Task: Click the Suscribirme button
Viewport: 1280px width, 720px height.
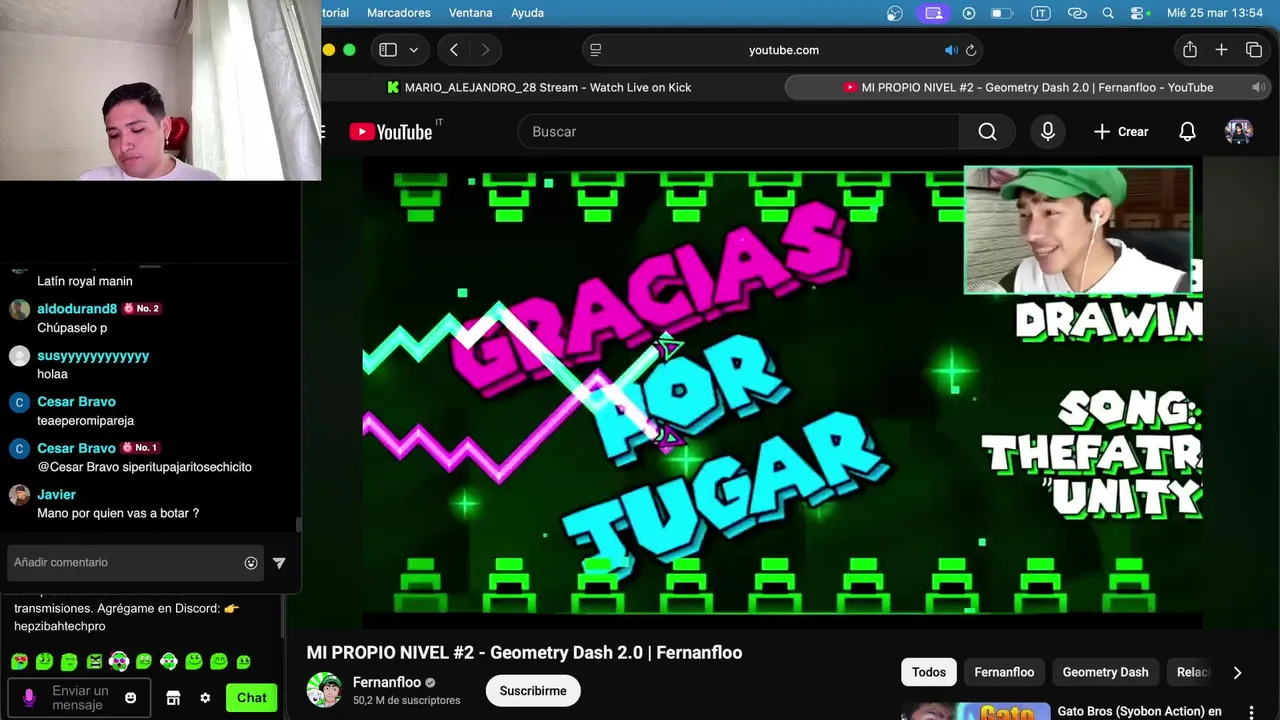Action: (533, 691)
